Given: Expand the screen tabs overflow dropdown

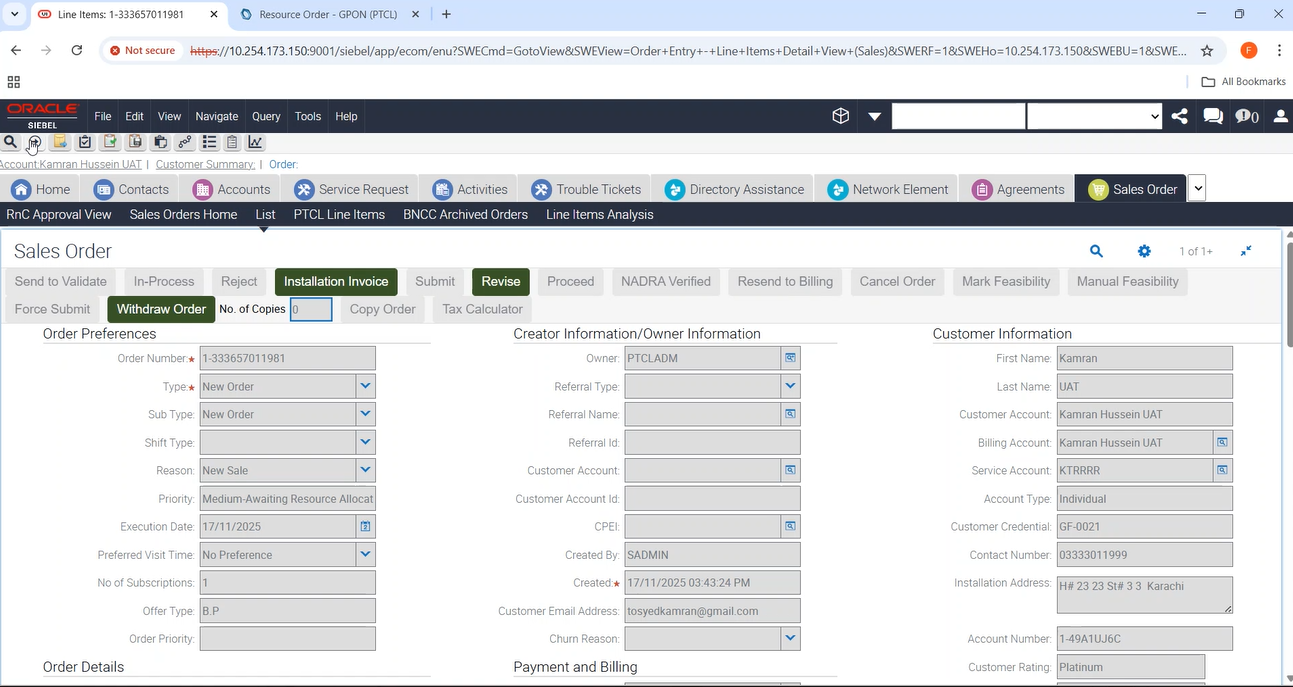Looking at the screenshot, I should pyautogui.click(x=1197, y=188).
